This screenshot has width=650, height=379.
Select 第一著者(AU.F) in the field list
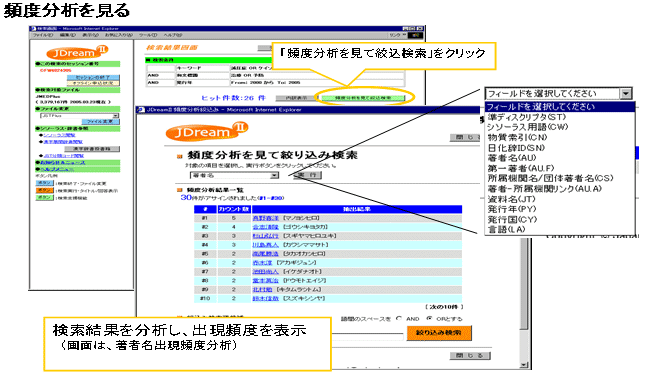click(x=521, y=168)
